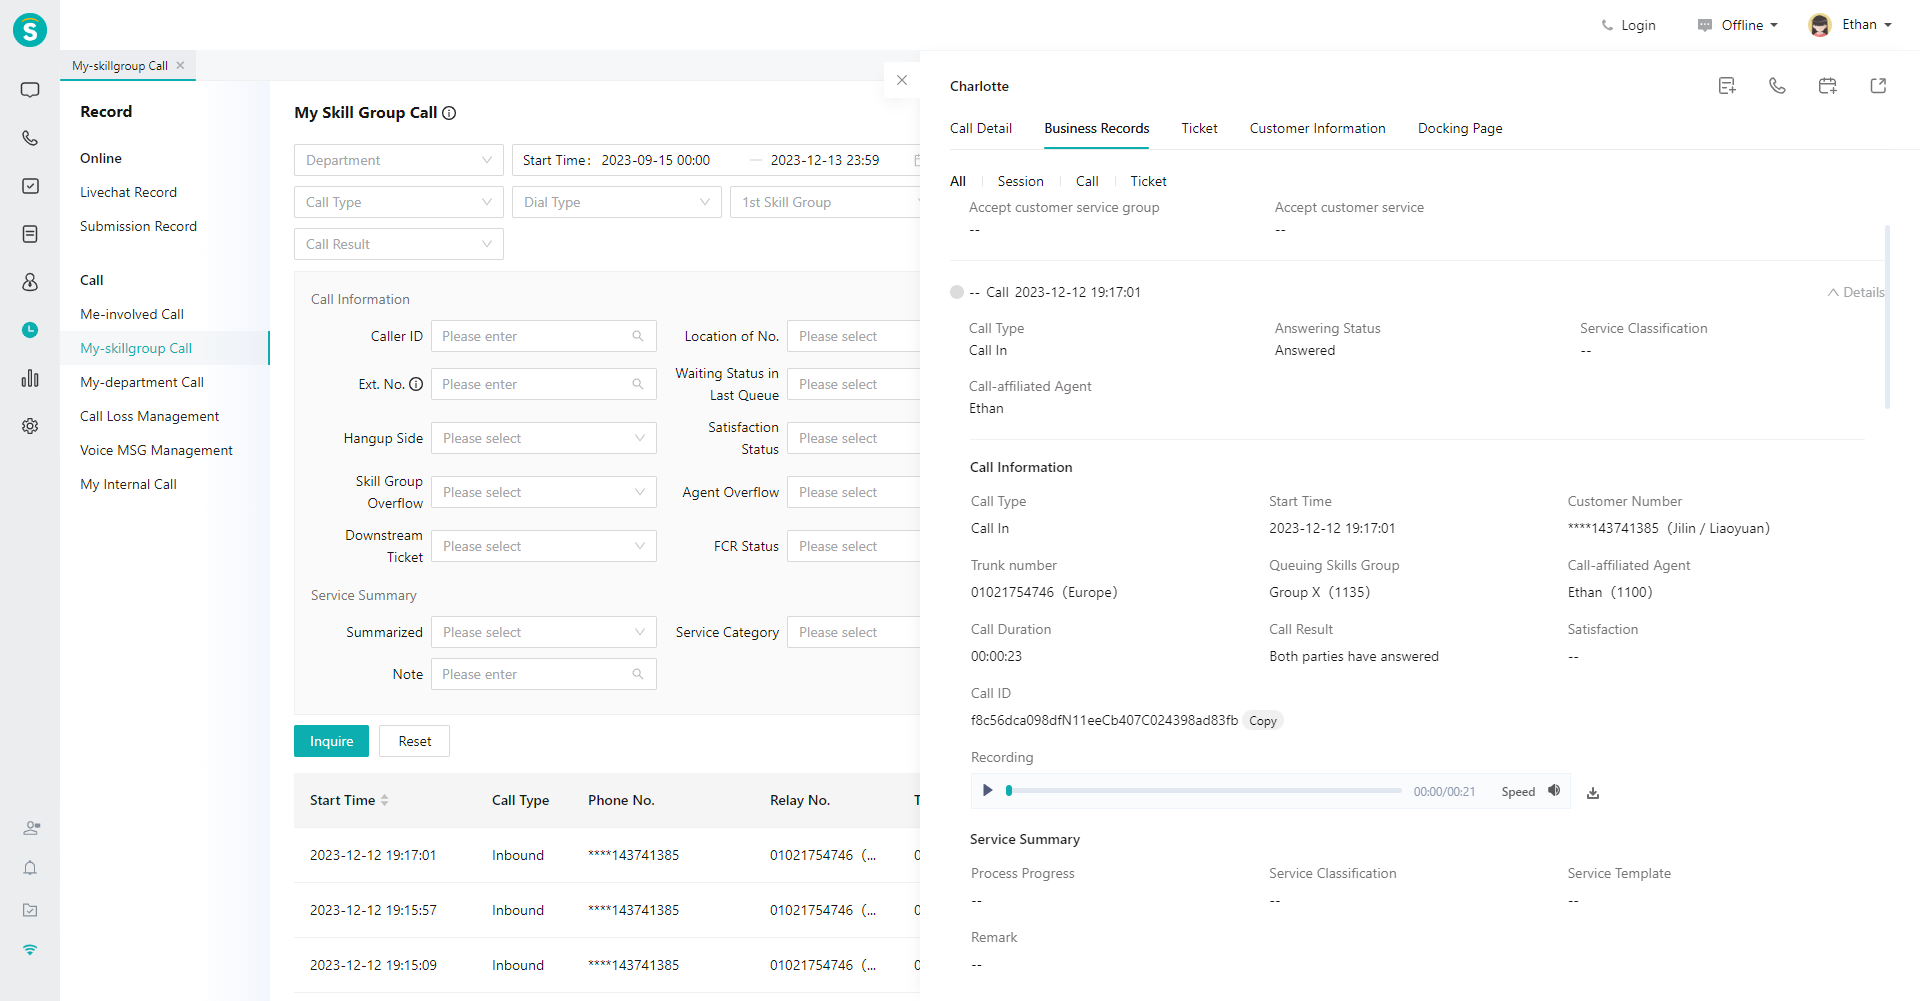Click the Login phone link
The image size is (1920, 1001).
coord(1628,25)
